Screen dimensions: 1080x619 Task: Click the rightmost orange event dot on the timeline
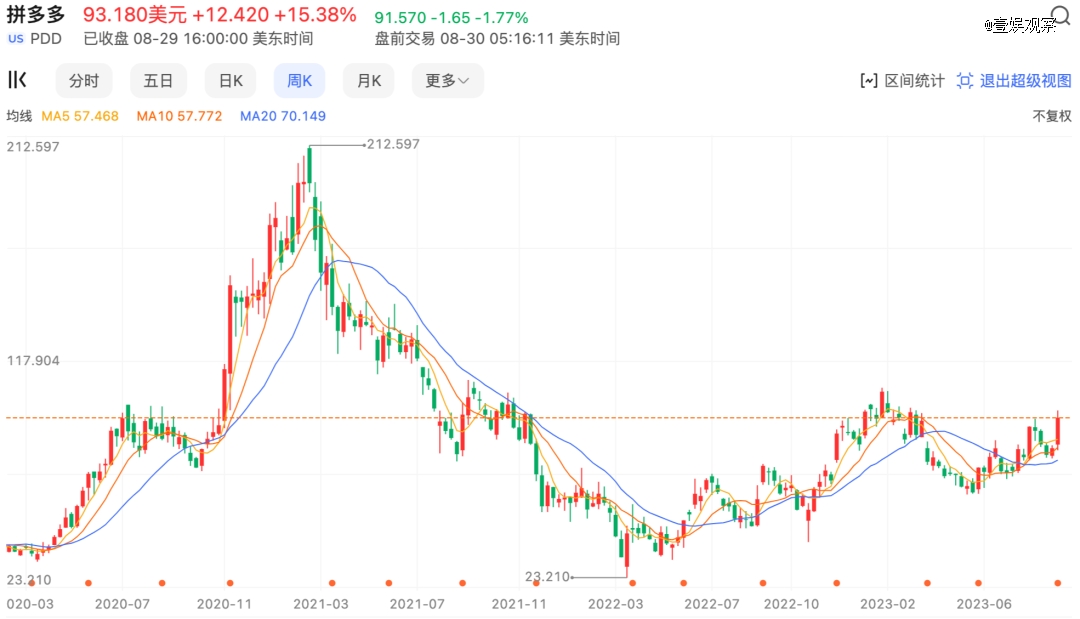[x=1057, y=583]
